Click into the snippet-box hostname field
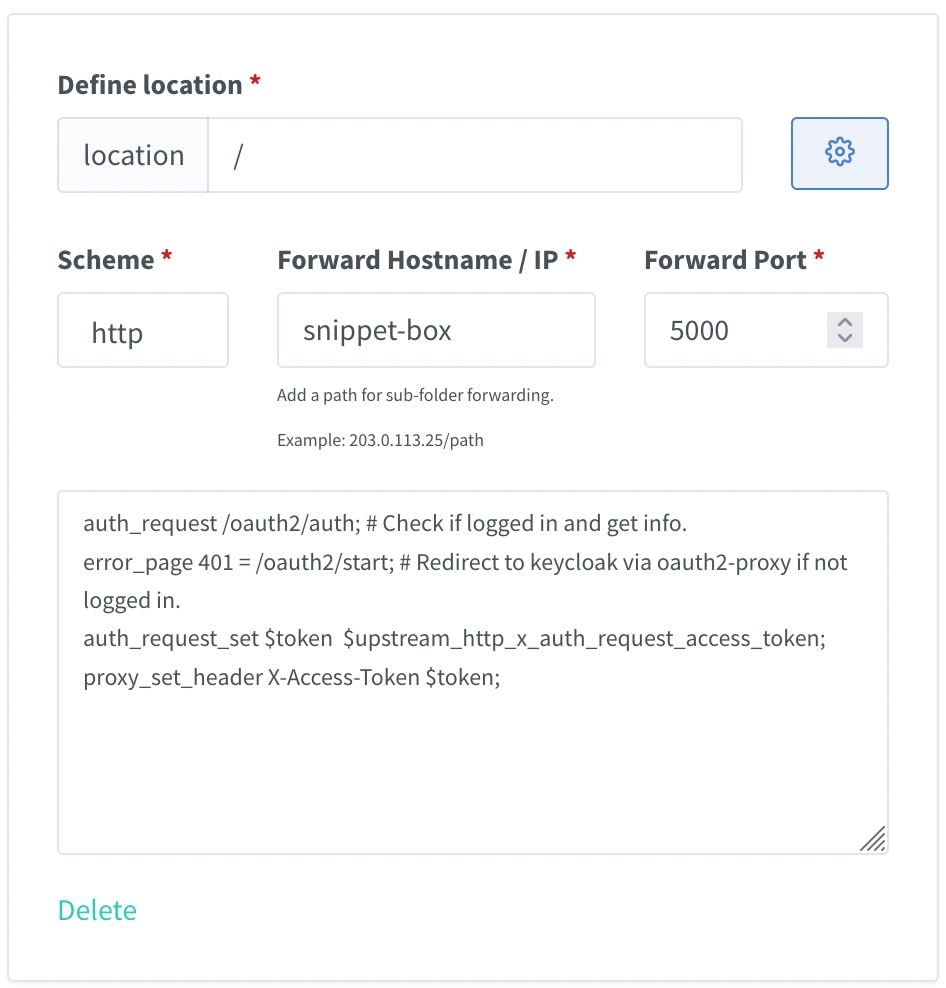This screenshot has height=988, width=946. point(436,330)
